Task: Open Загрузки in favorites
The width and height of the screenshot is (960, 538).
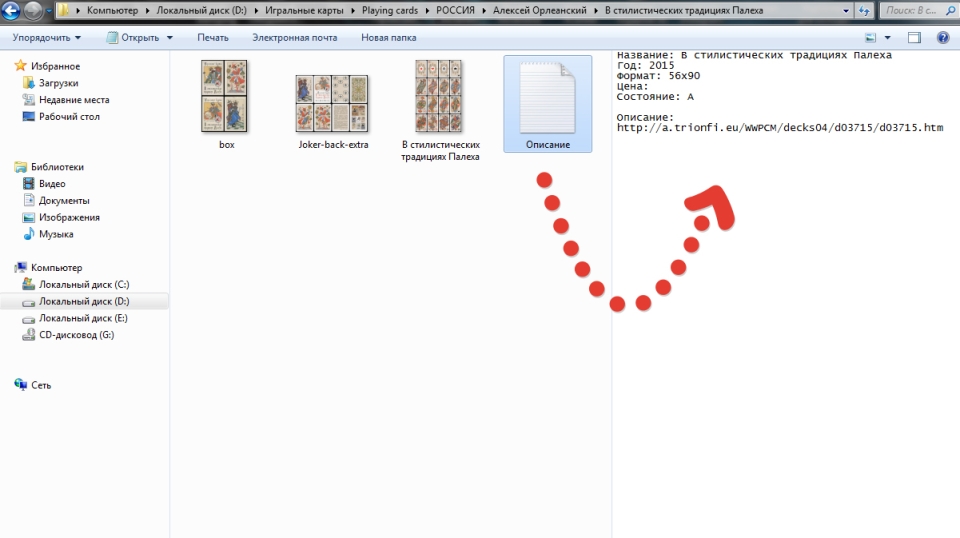Action: (58, 83)
